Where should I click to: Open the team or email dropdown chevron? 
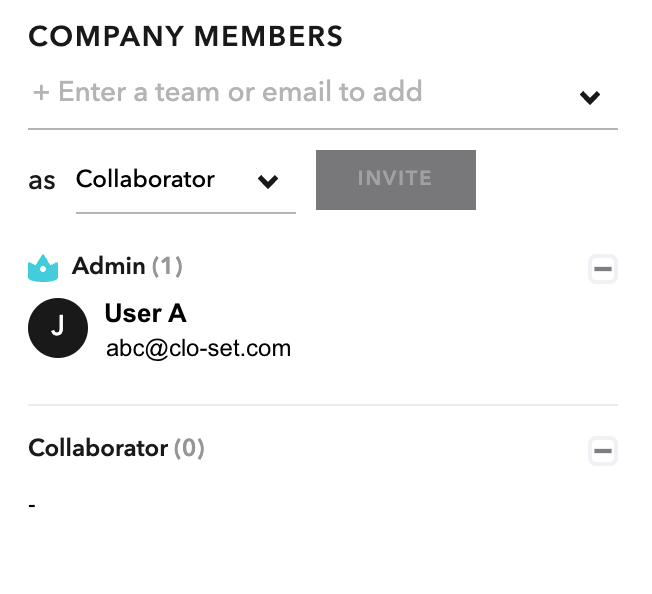tap(590, 98)
